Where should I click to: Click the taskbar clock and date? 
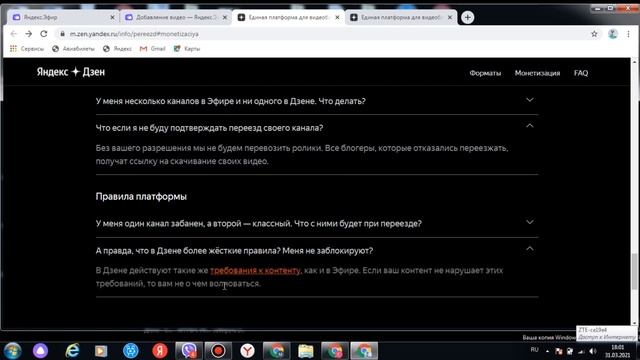pyautogui.click(x=617, y=351)
